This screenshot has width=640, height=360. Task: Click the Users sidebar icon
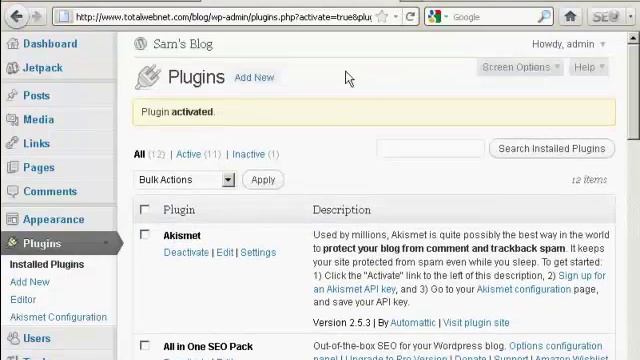13,338
